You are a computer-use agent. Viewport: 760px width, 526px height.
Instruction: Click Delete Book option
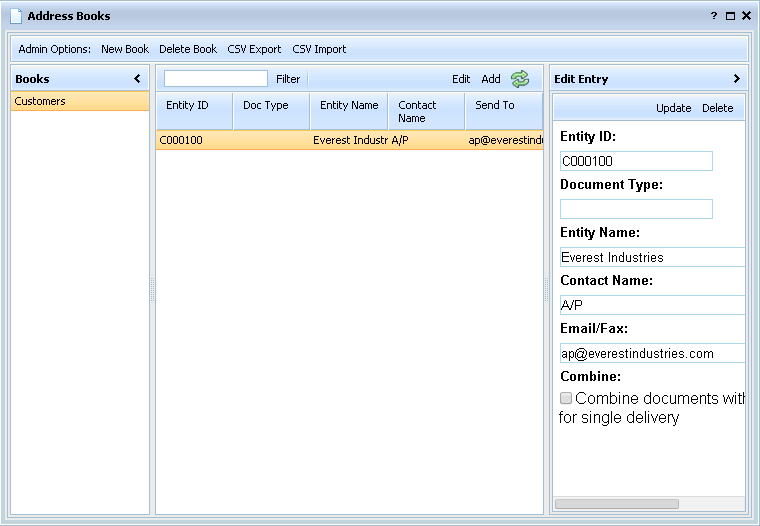[x=188, y=49]
